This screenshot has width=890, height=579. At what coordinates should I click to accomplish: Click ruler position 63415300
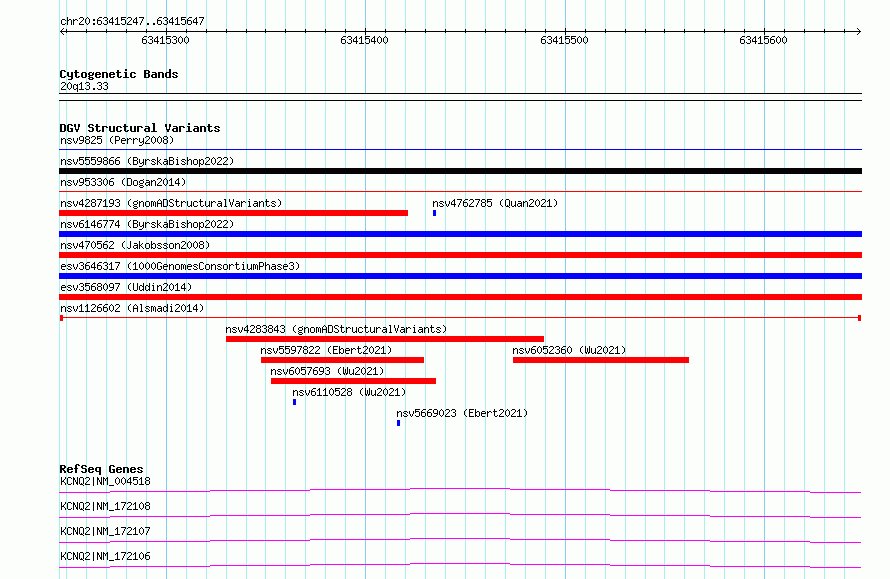tap(165, 40)
